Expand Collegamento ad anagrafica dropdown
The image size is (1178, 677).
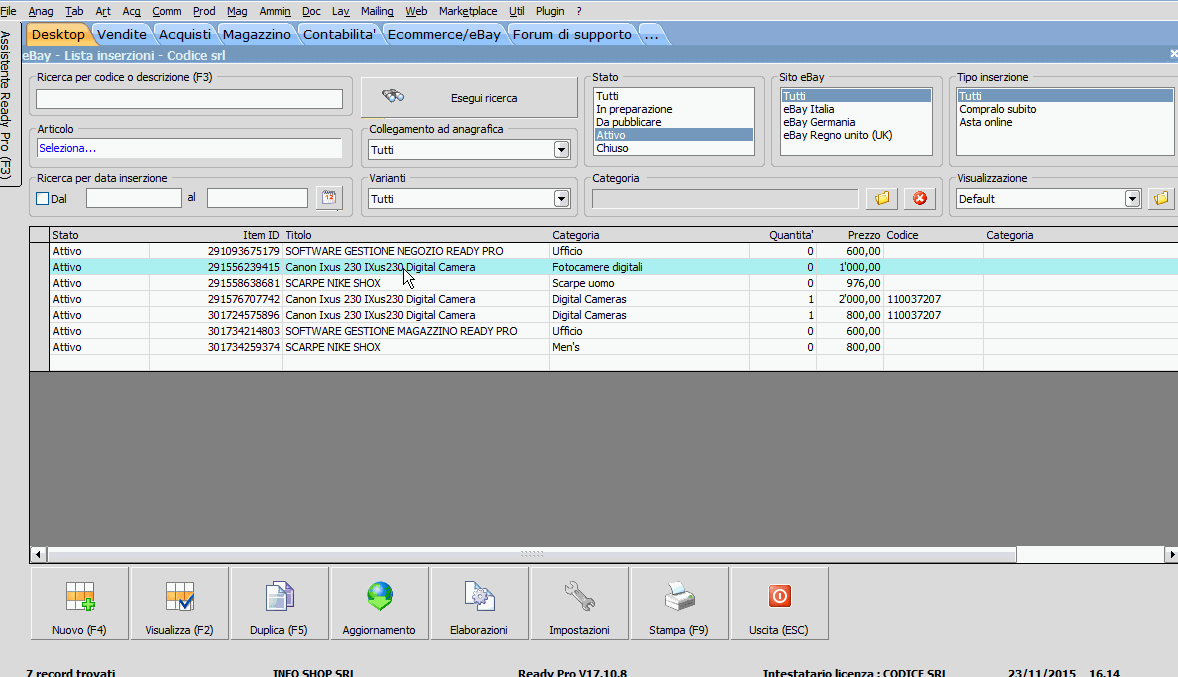561,150
